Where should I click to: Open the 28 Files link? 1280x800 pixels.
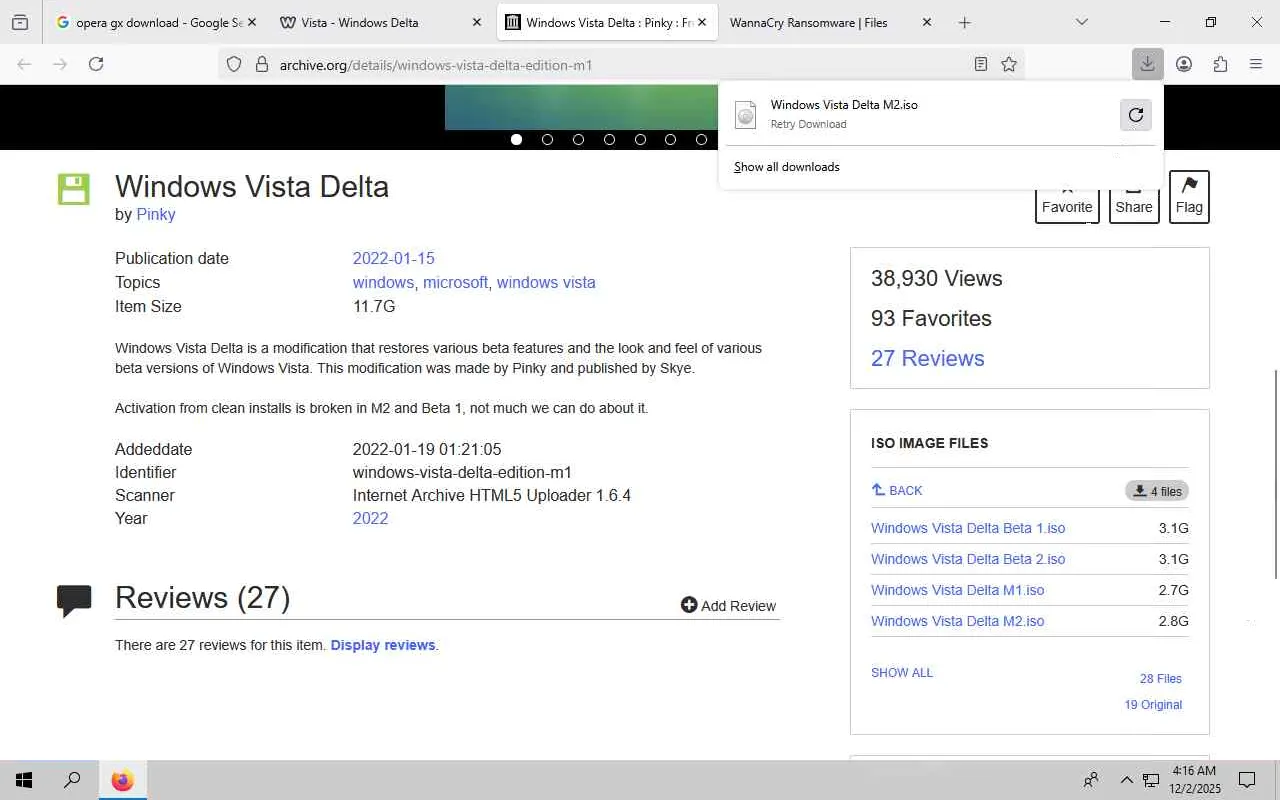click(1161, 679)
